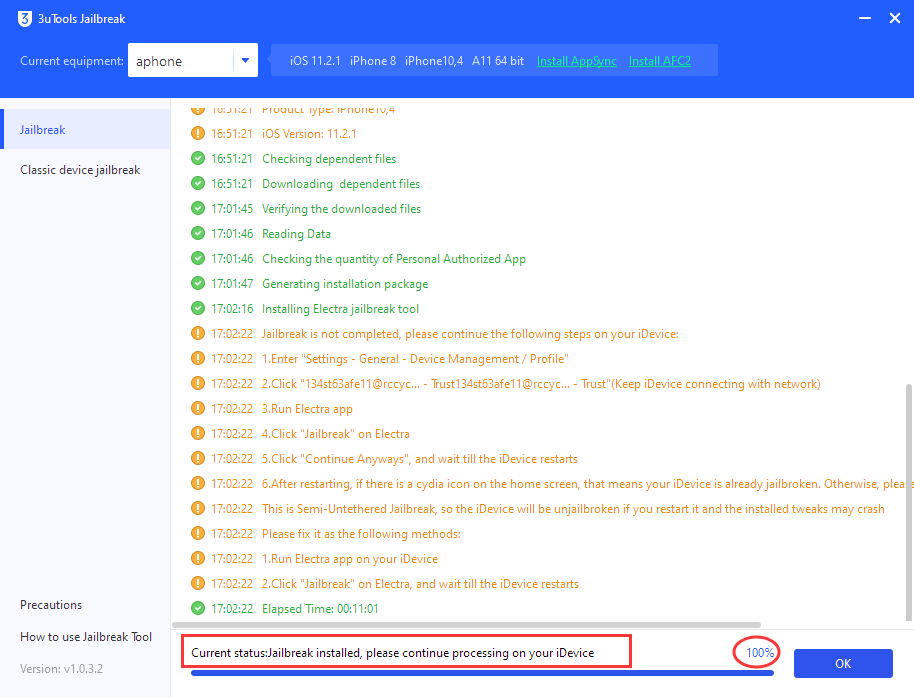Minimize the 3uTools Jailbreak window
Screen dimensions: 914x697
click(x=865, y=19)
